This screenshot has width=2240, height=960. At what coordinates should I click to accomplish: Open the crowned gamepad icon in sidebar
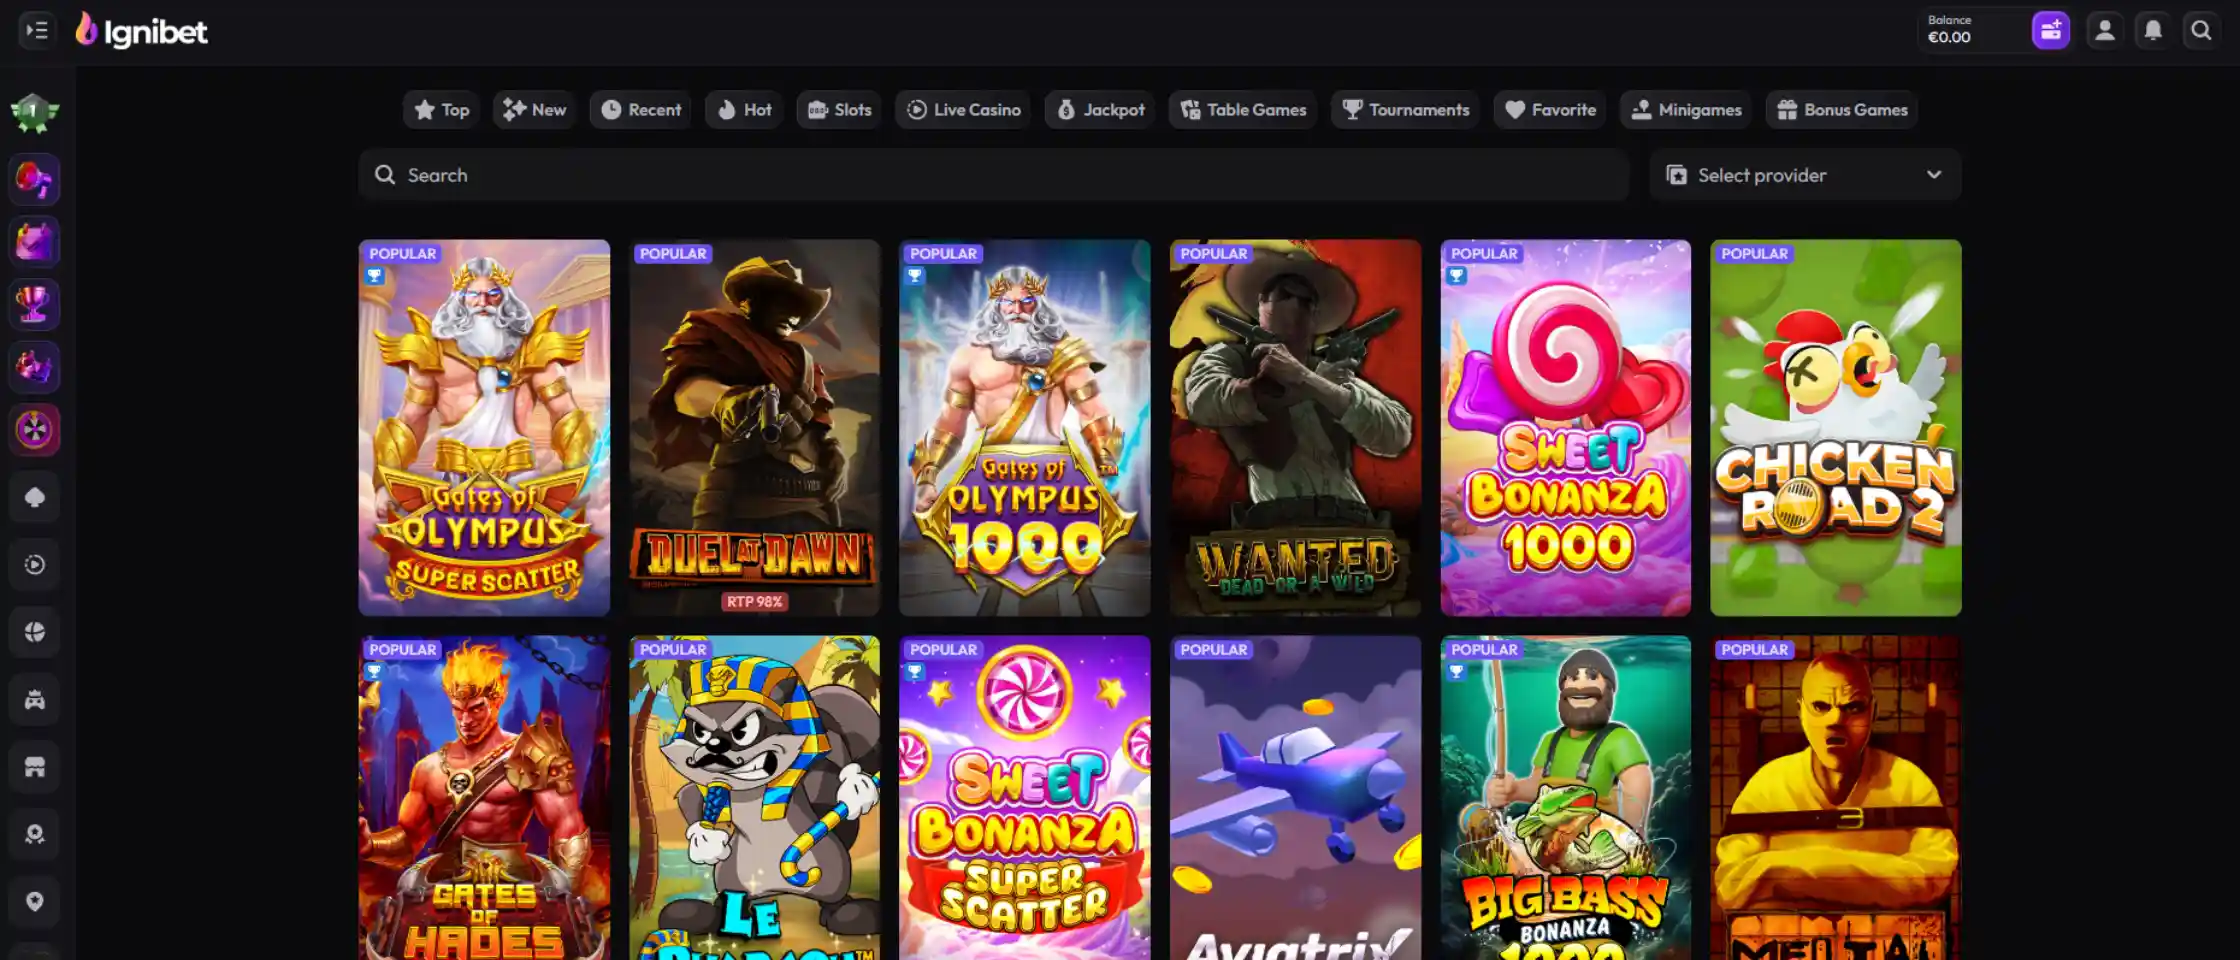34,700
